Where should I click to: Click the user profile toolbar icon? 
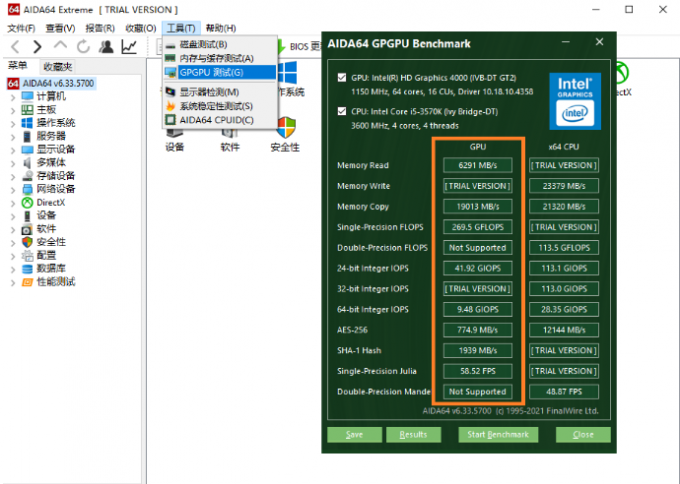pyautogui.click(x=106, y=46)
